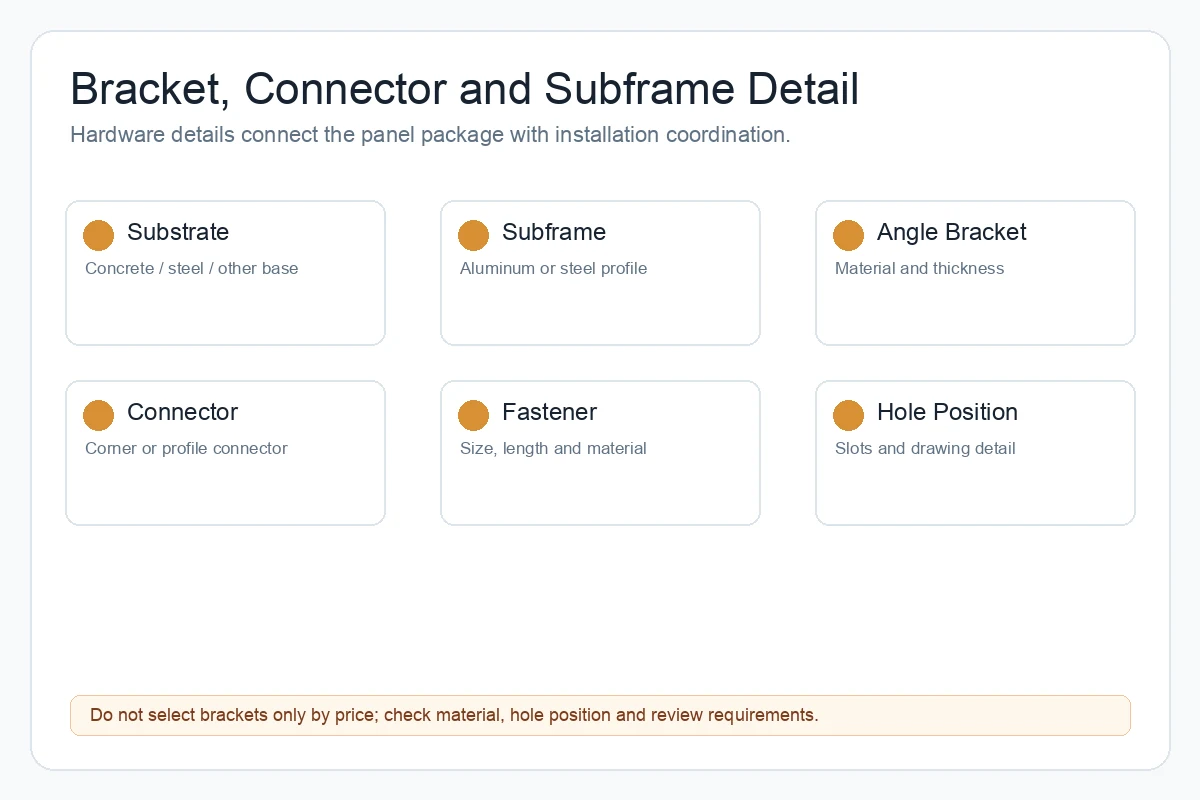Click 'Aluminum or steel profile' description
The width and height of the screenshot is (1200, 800).
click(x=553, y=268)
